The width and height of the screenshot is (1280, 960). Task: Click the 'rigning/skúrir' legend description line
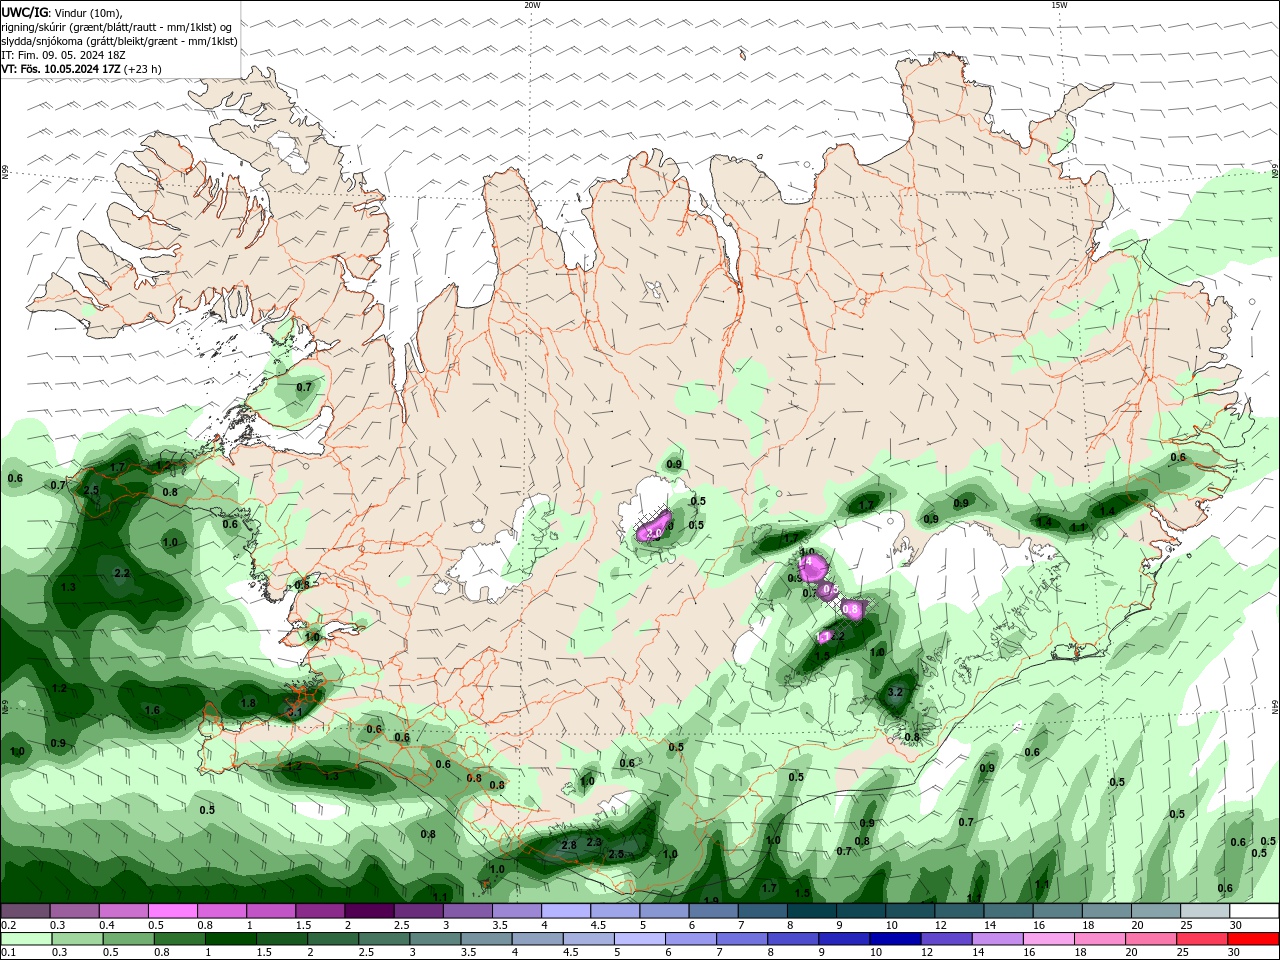click(x=117, y=27)
